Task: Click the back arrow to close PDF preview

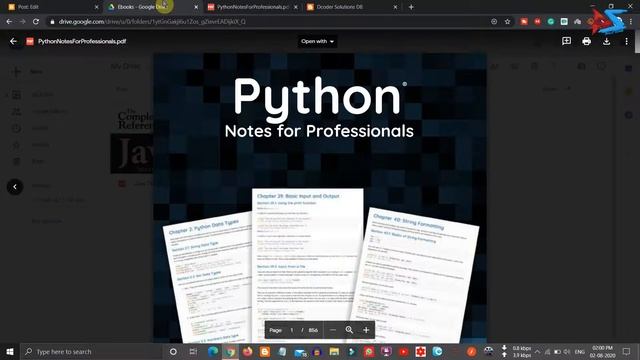Action: coord(13,41)
